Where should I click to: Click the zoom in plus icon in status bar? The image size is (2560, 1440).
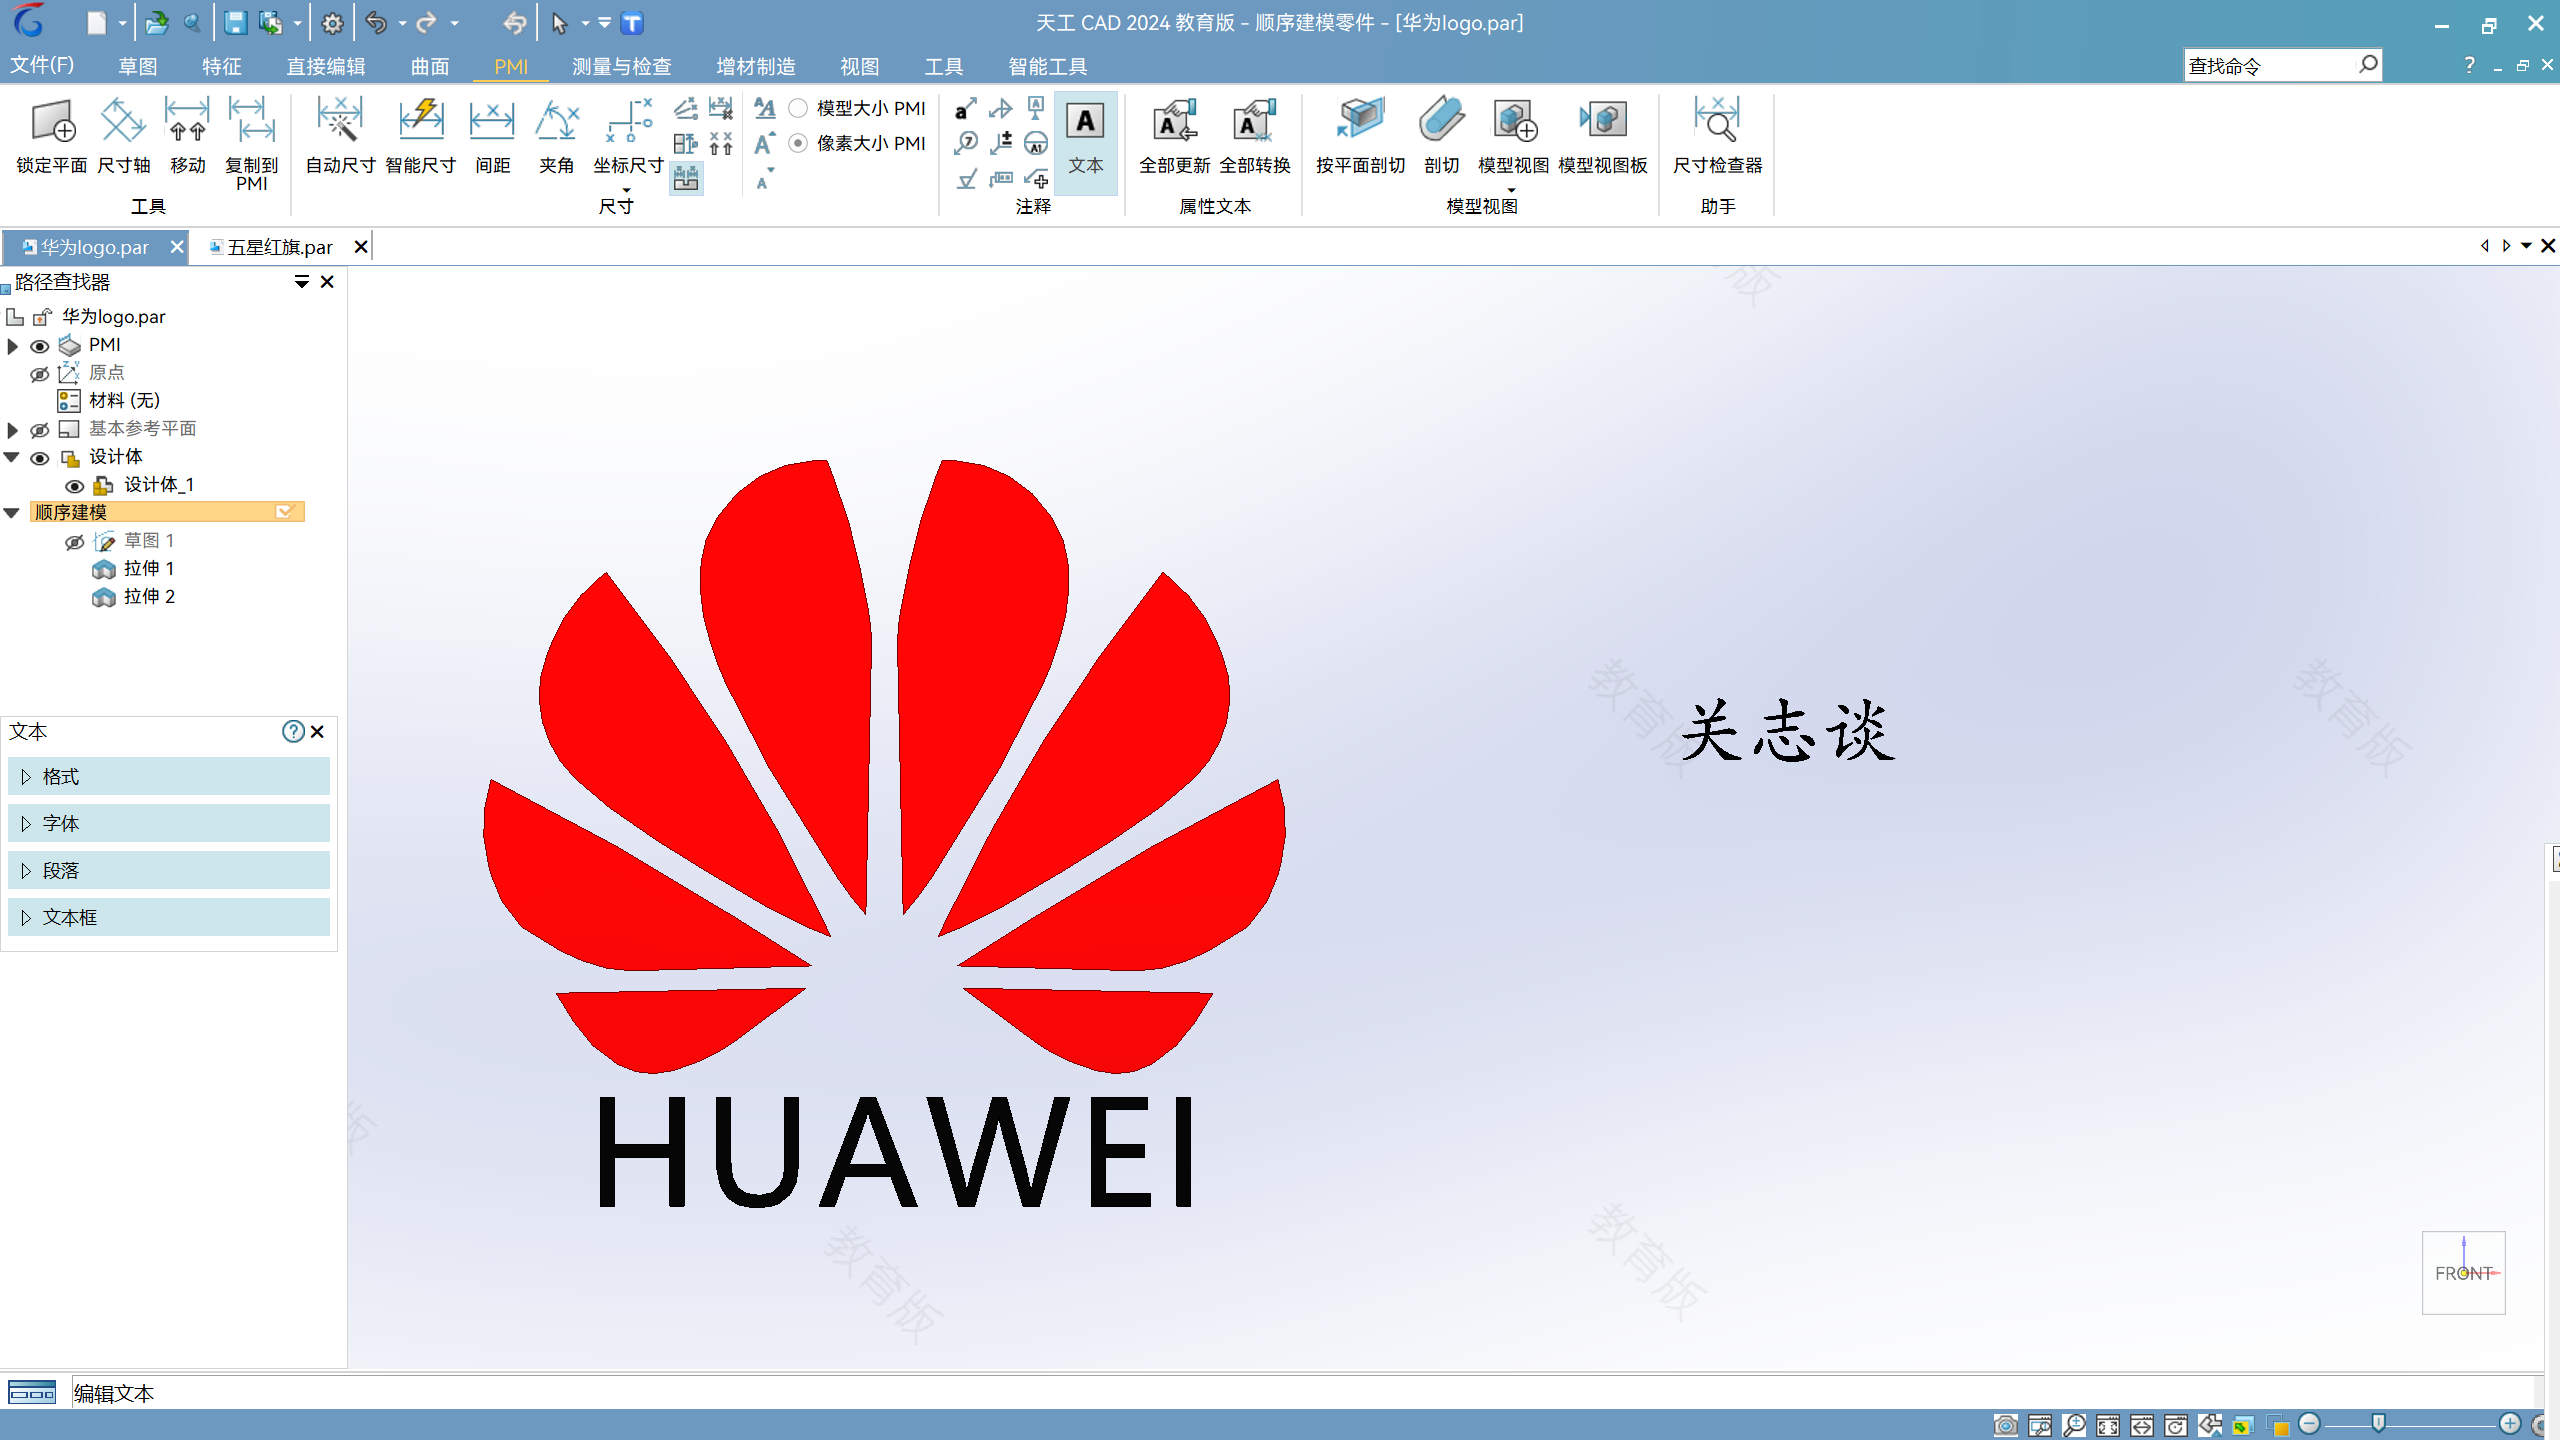(x=2510, y=1424)
